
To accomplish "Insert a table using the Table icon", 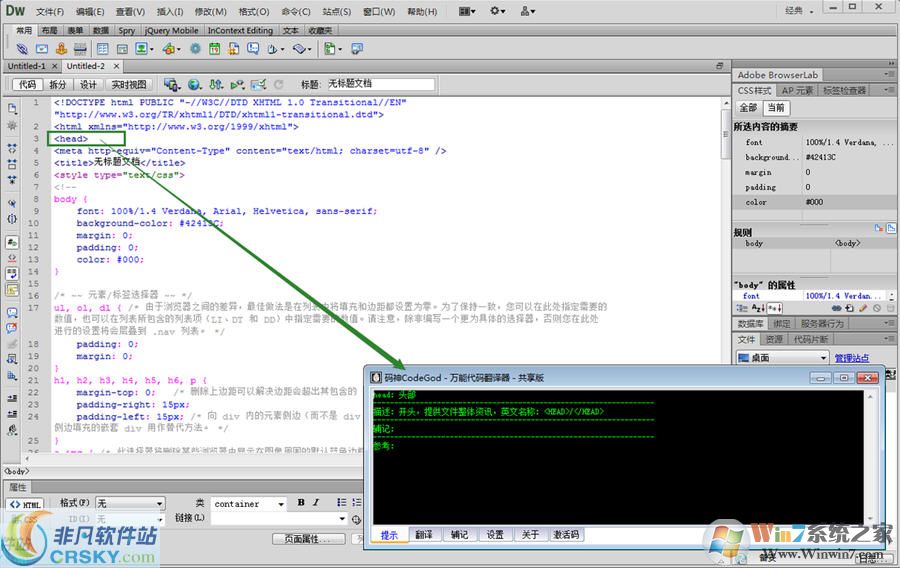I will (100, 48).
